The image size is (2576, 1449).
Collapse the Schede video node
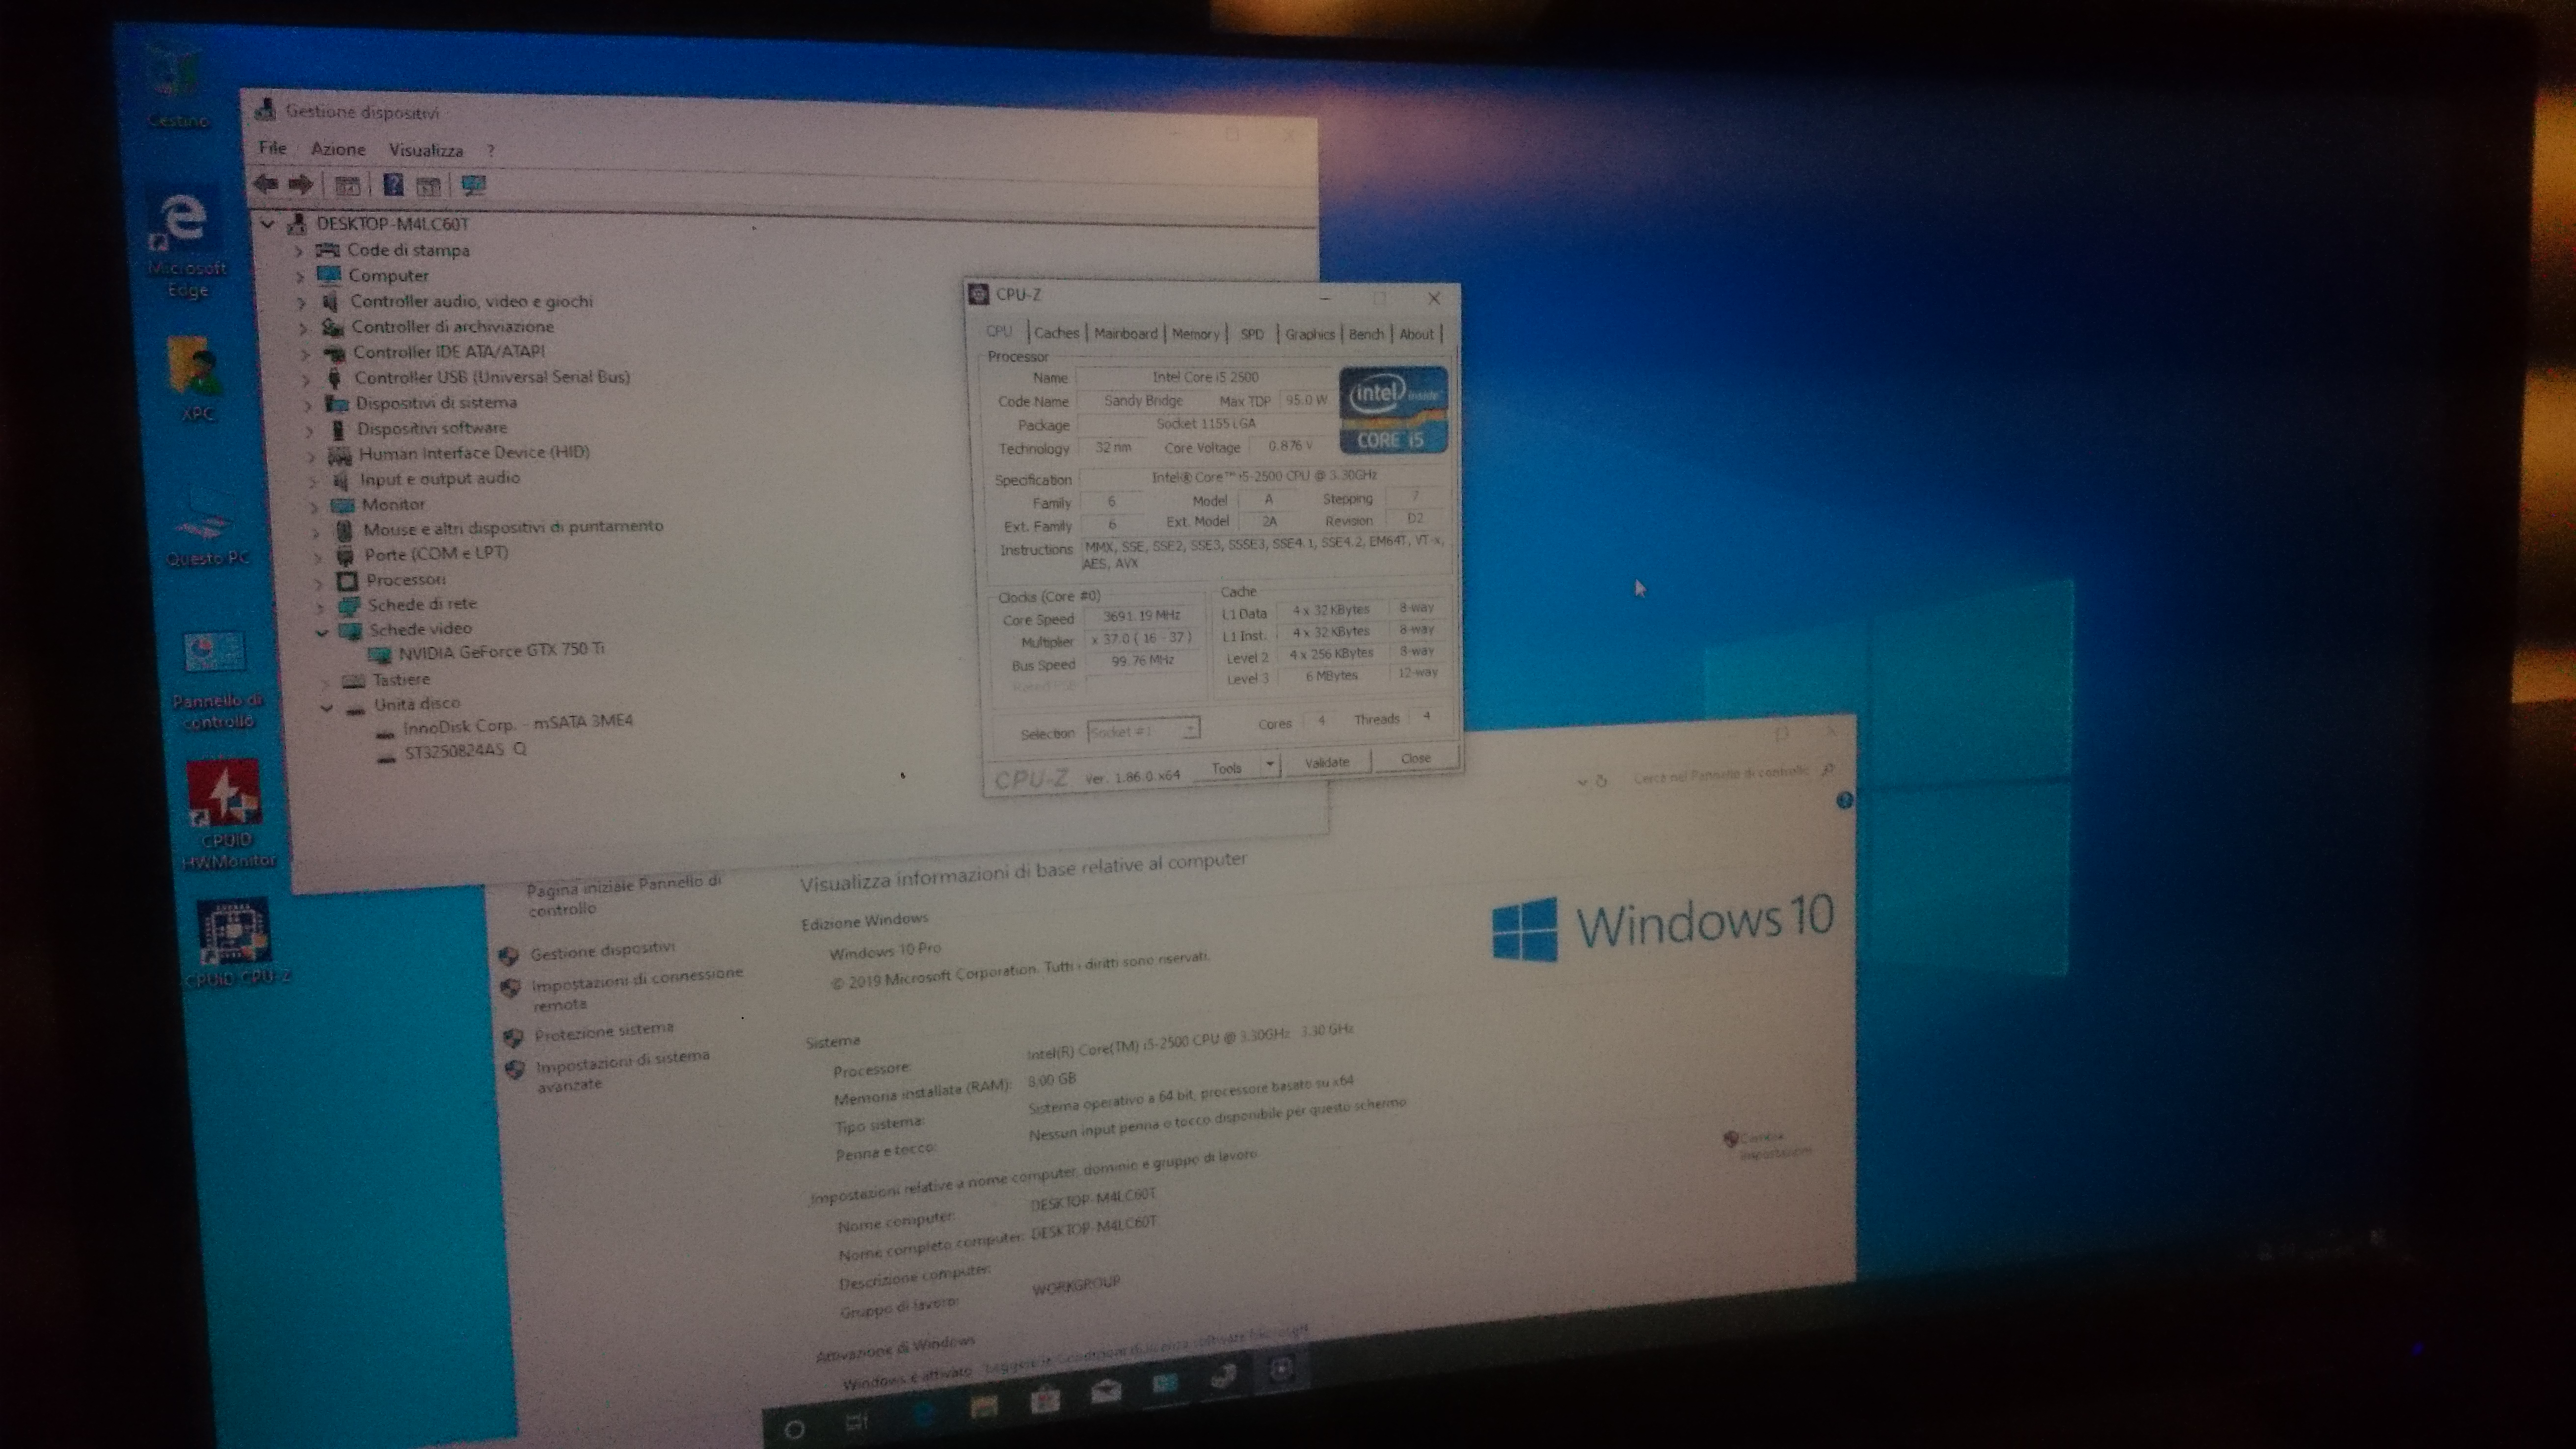coord(321,632)
